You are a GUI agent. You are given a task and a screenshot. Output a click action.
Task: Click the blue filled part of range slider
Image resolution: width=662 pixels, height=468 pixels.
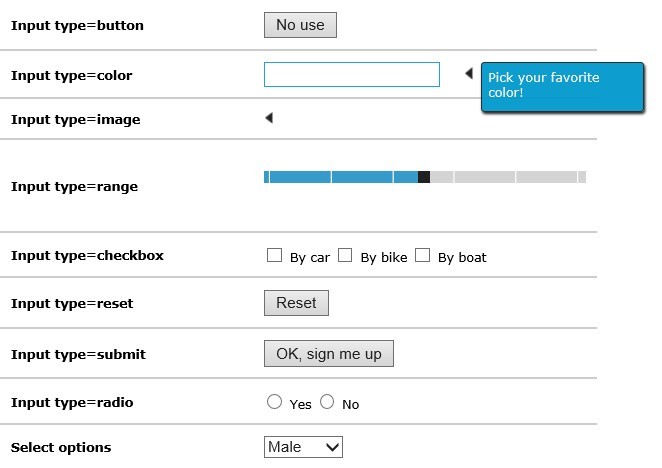coord(341,177)
